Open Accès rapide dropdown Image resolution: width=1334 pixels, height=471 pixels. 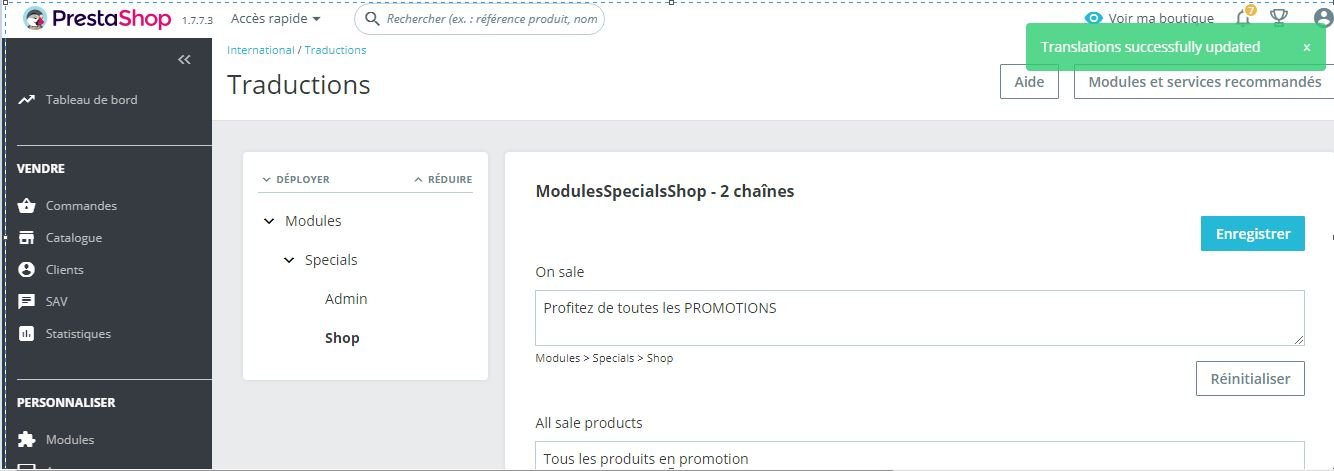(276, 18)
